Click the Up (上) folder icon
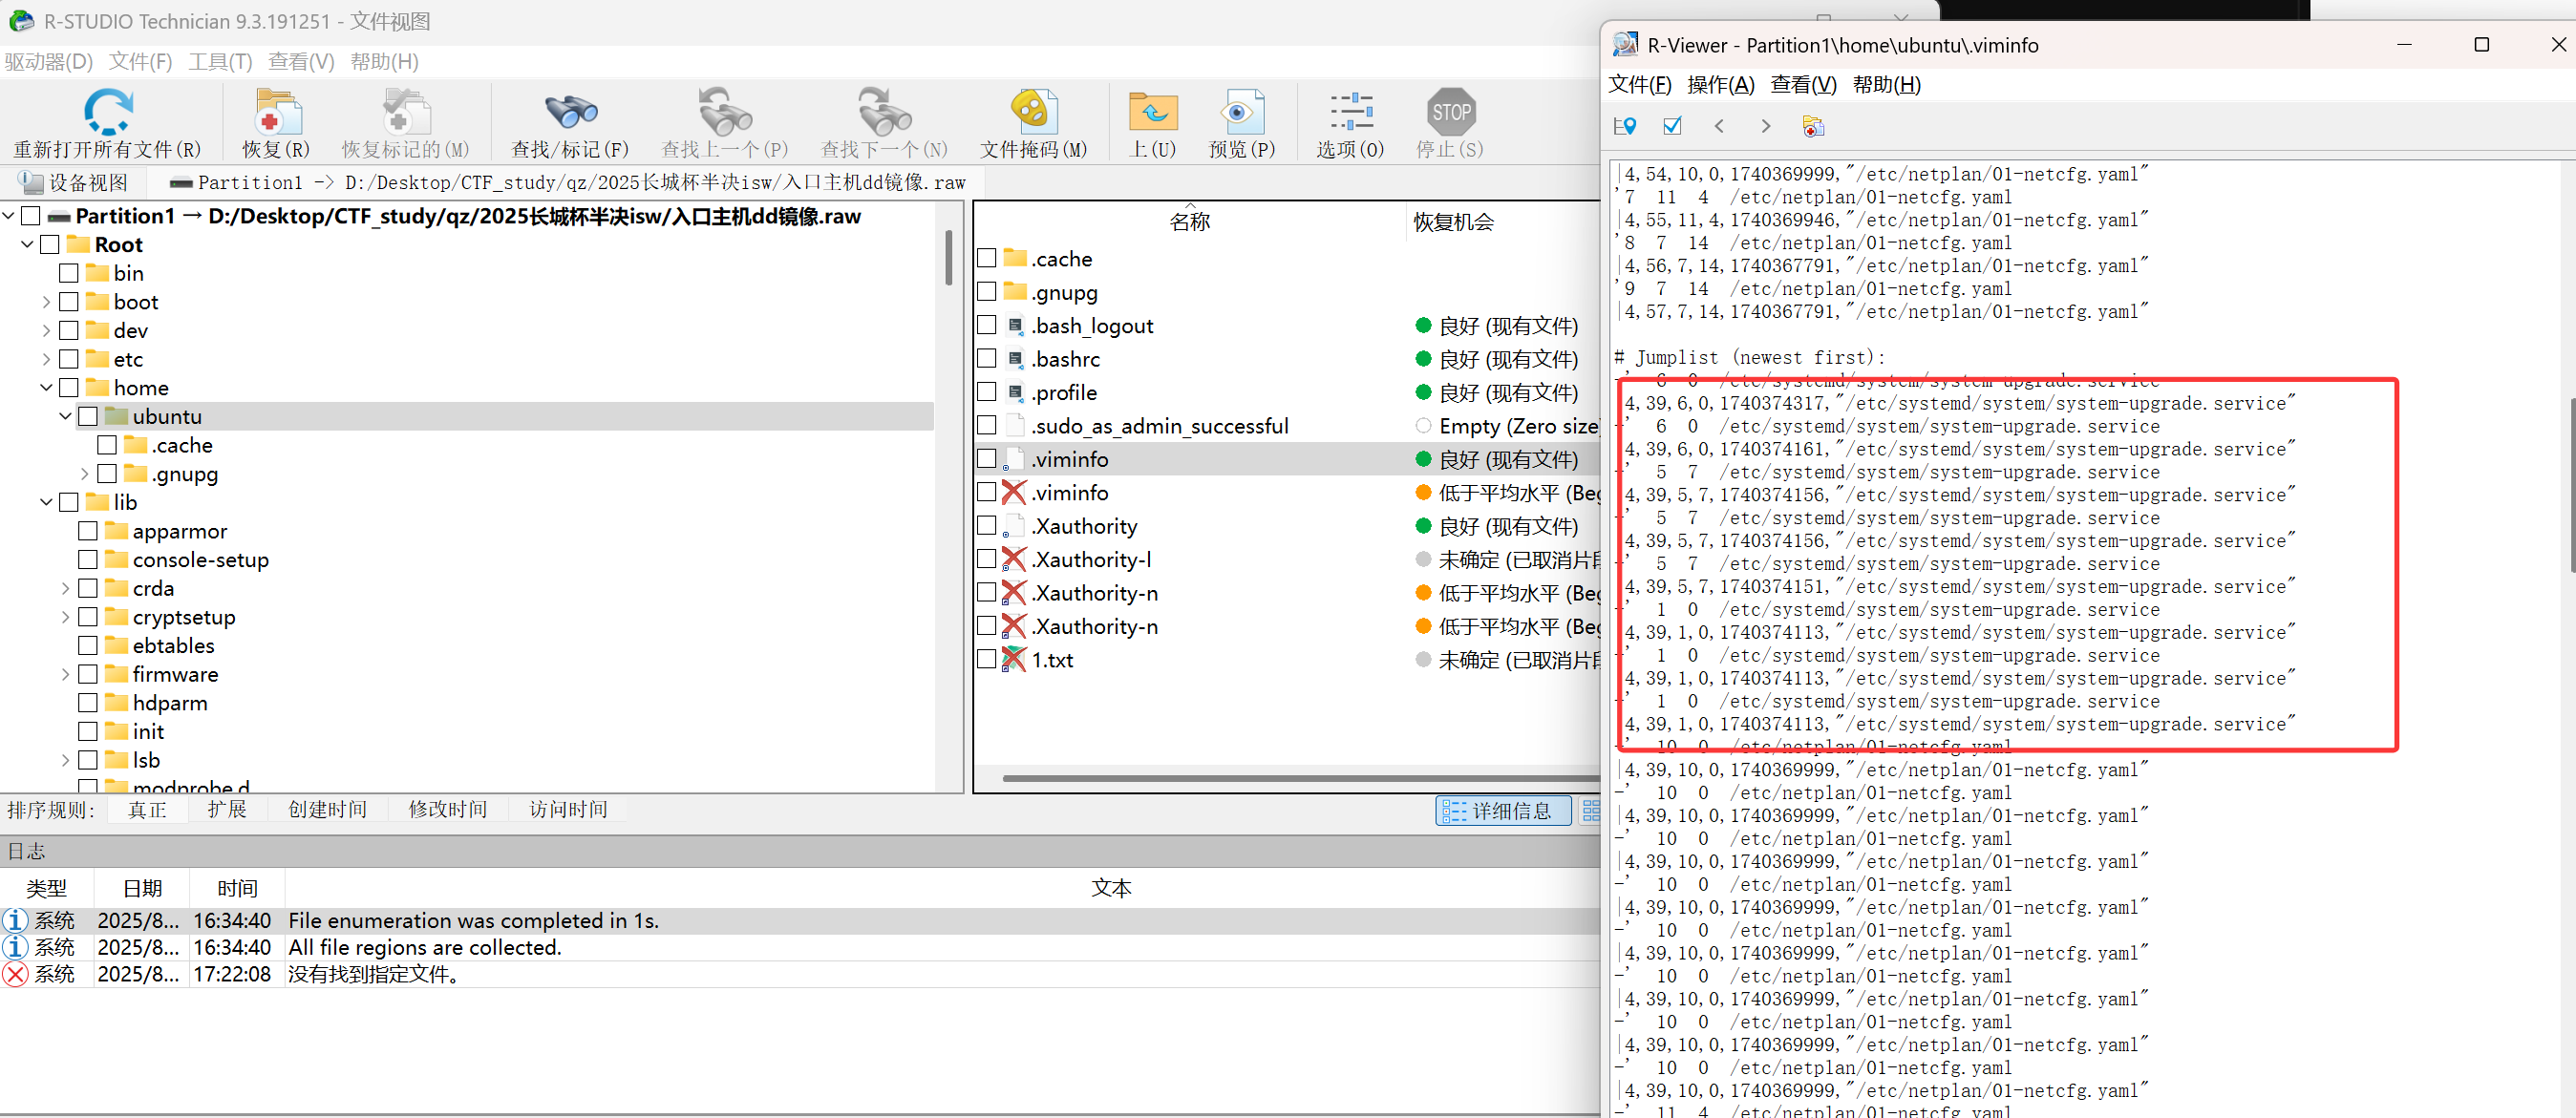 (x=1152, y=111)
